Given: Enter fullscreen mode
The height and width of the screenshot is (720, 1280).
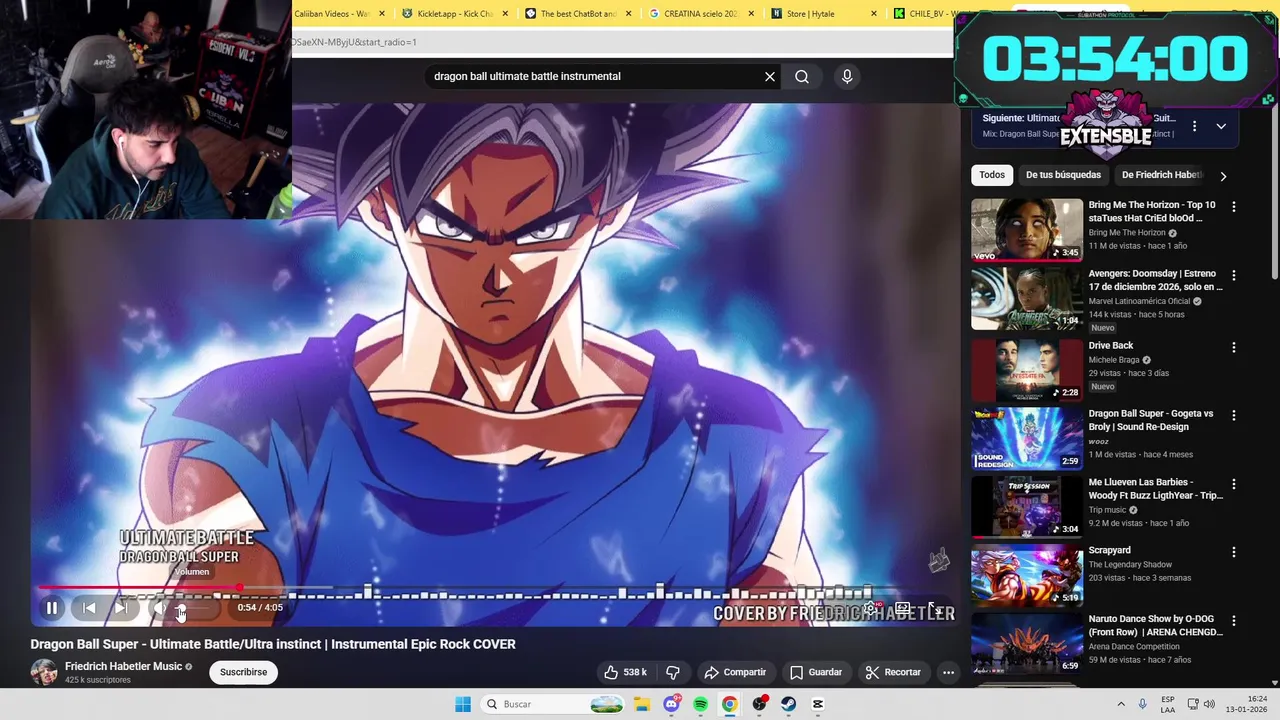Looking at the screenshot, I should [x=935, y=608].
